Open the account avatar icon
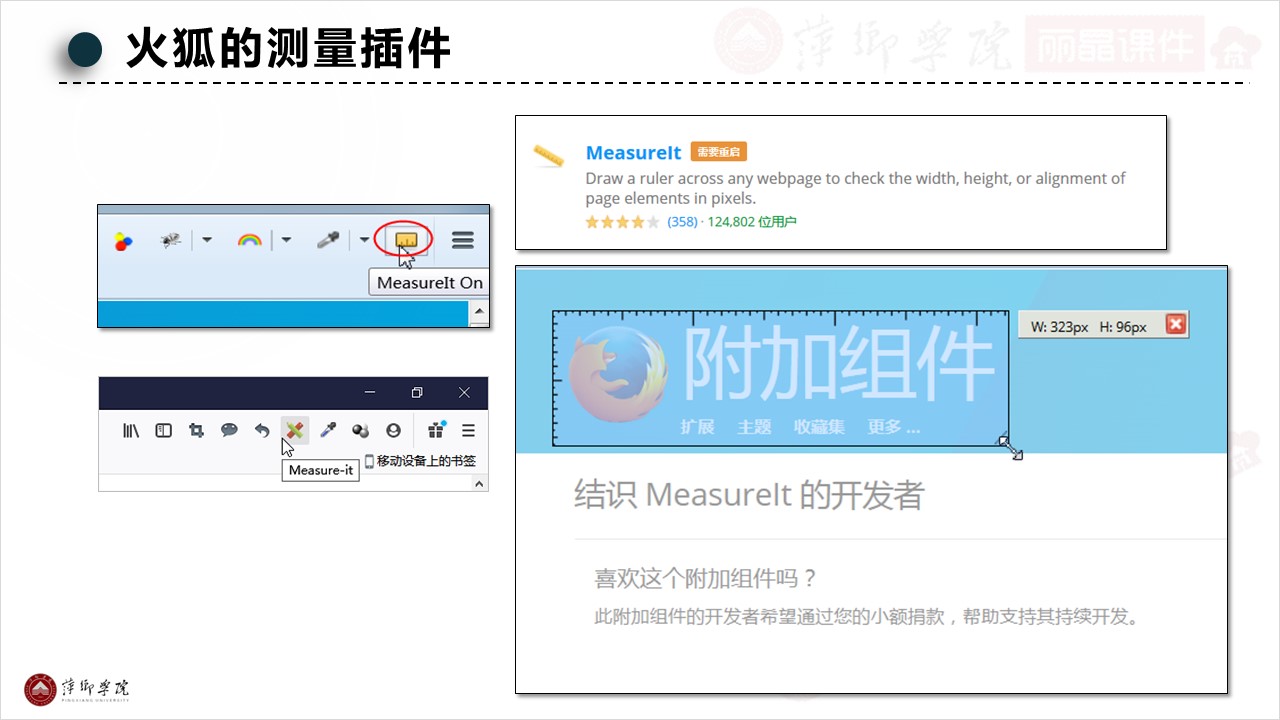This screenshot has width=1280, height=720. 393,430
